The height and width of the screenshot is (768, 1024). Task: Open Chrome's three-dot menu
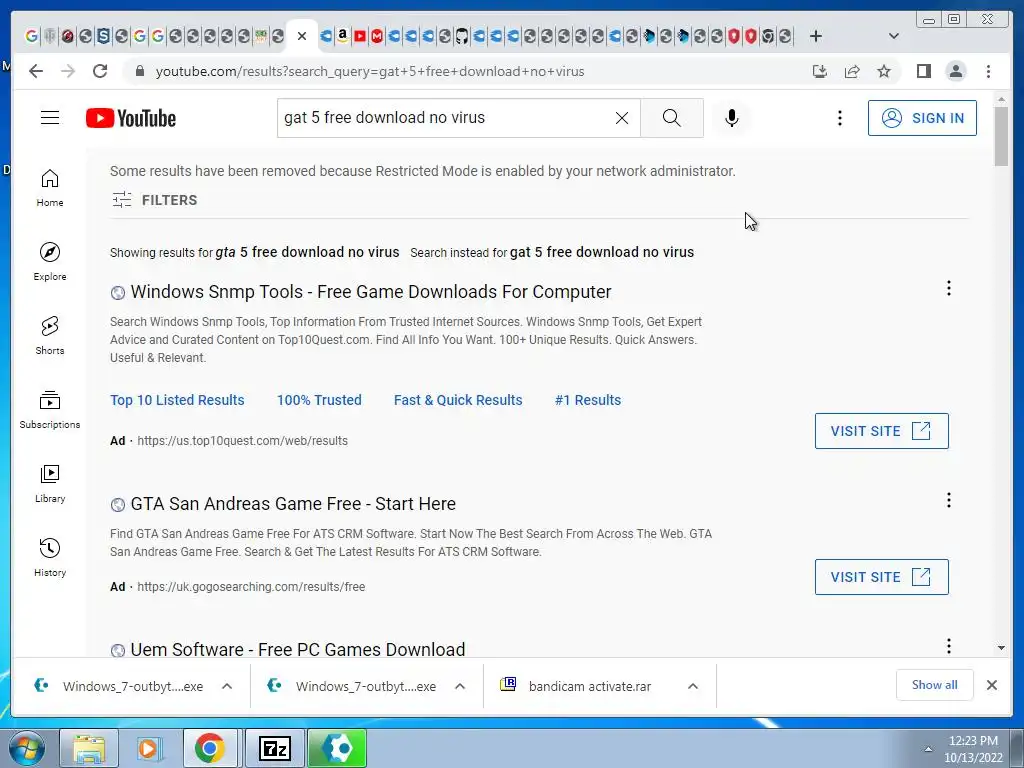click(x=988, y=71)
